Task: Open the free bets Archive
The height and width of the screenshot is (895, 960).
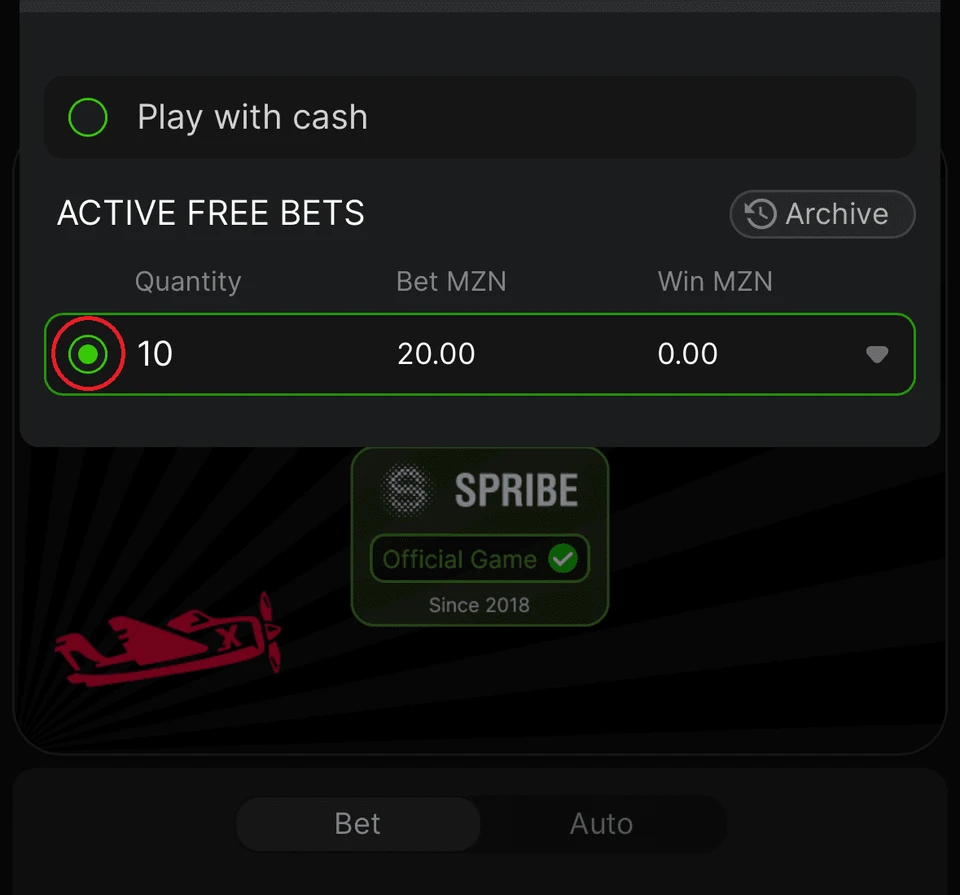Action: 822,214
